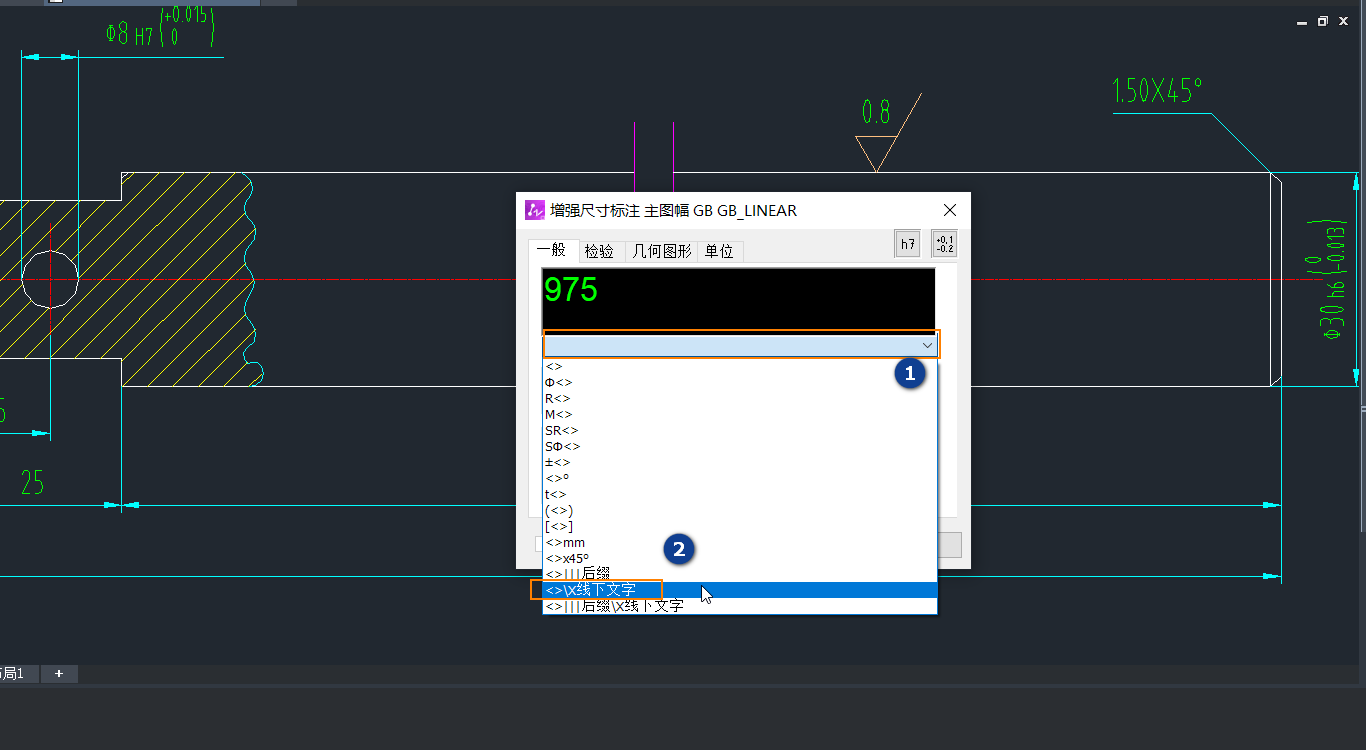This screenshot has width=1366, height=750.
Task: Click the green 975 preview text
Action: 571,290
